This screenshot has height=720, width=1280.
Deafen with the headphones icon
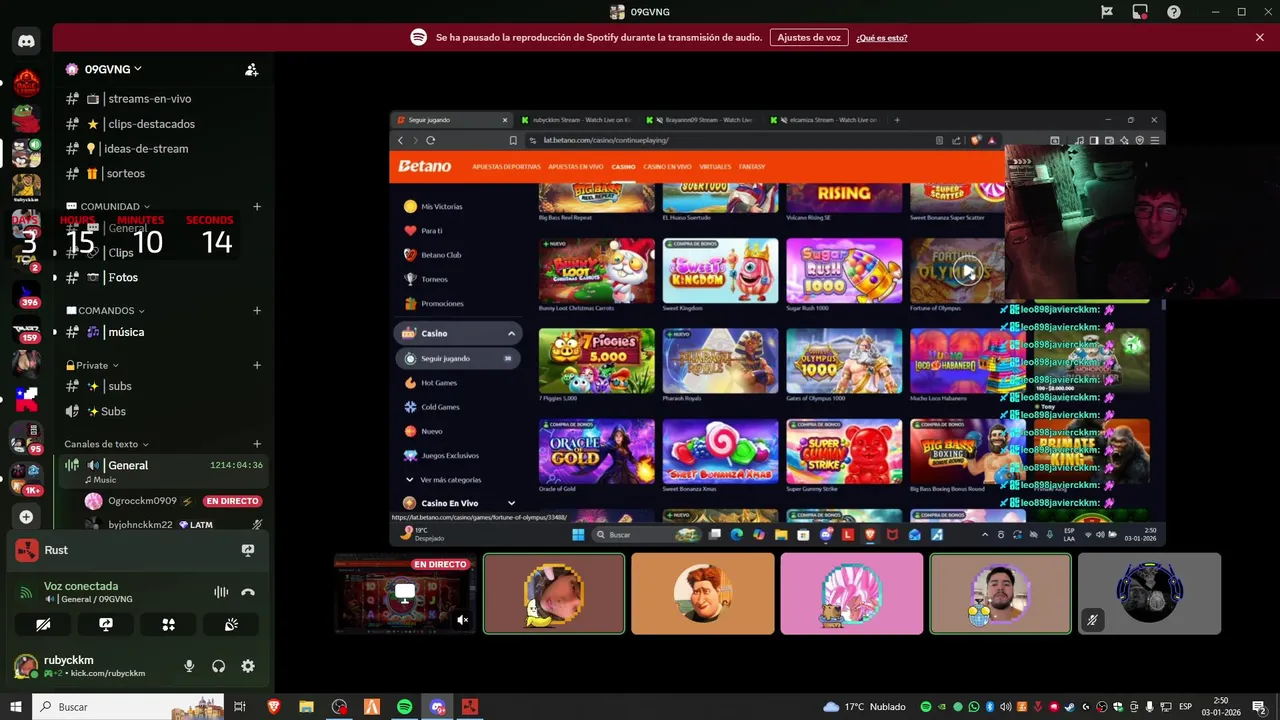tap(218, 666)
